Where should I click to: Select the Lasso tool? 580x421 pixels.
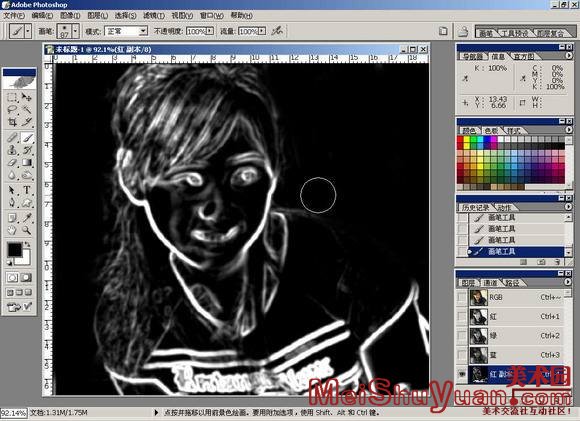12,110
